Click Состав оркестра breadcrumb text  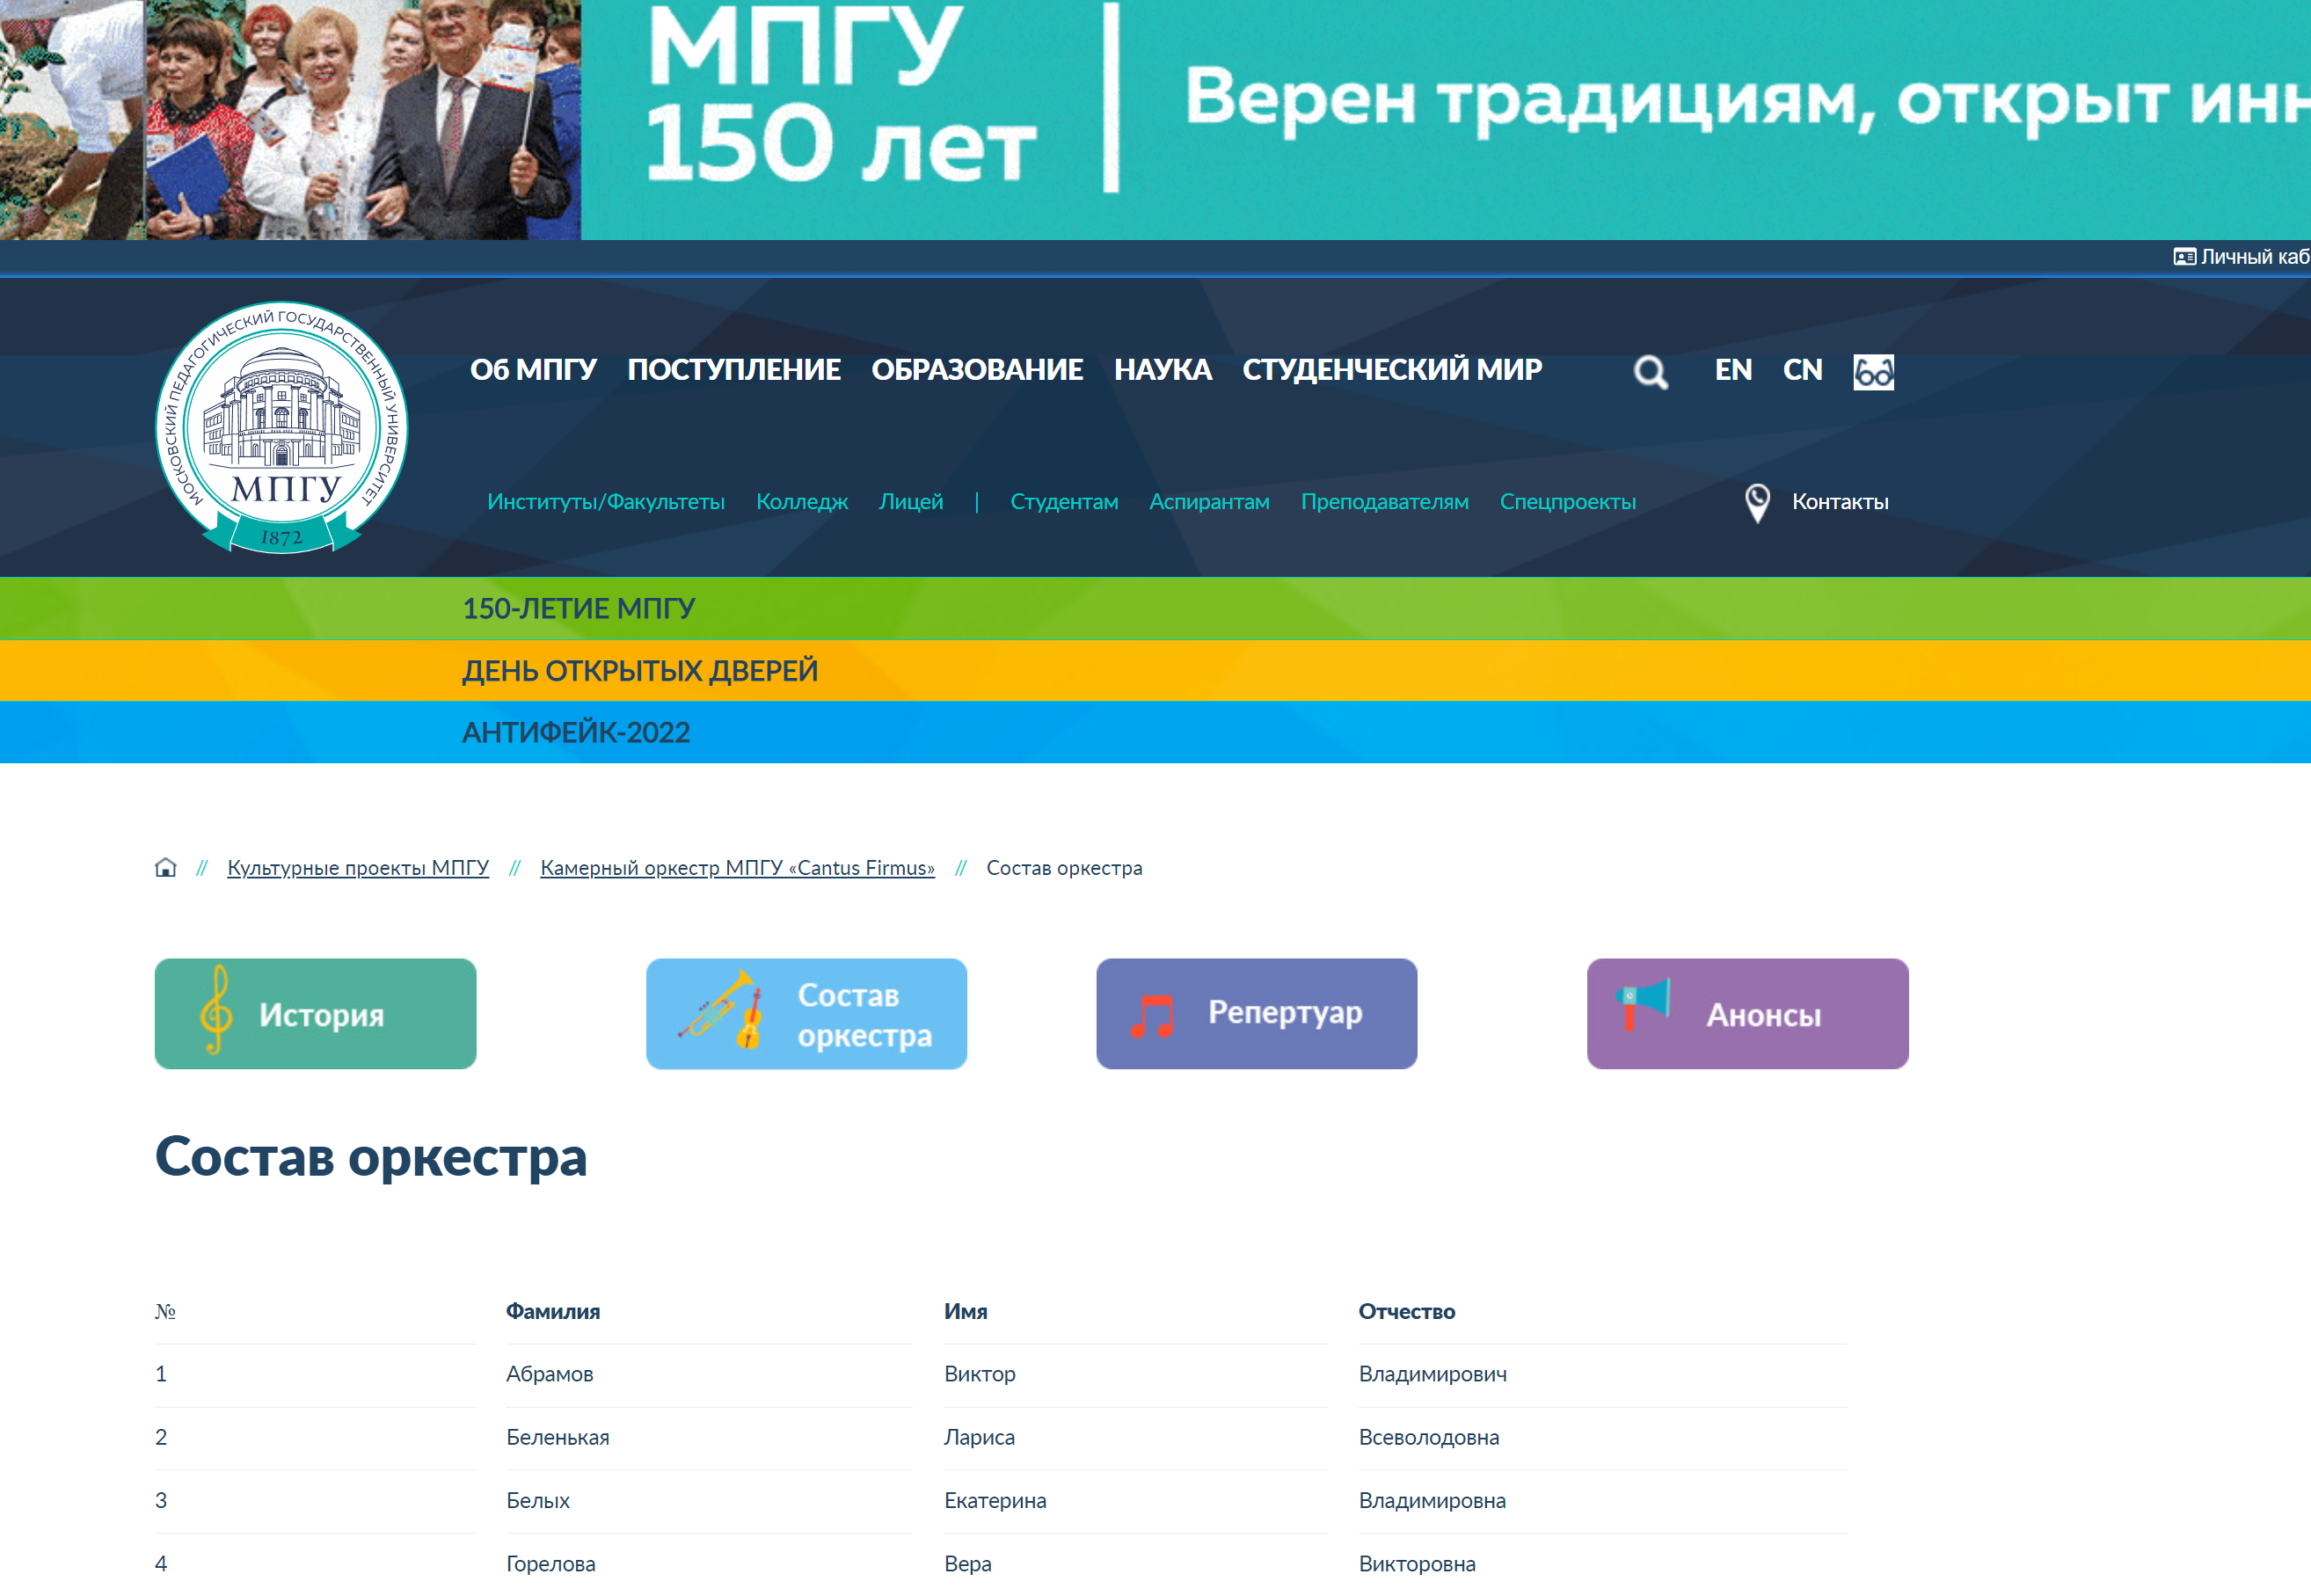(x=1064, y=868)
